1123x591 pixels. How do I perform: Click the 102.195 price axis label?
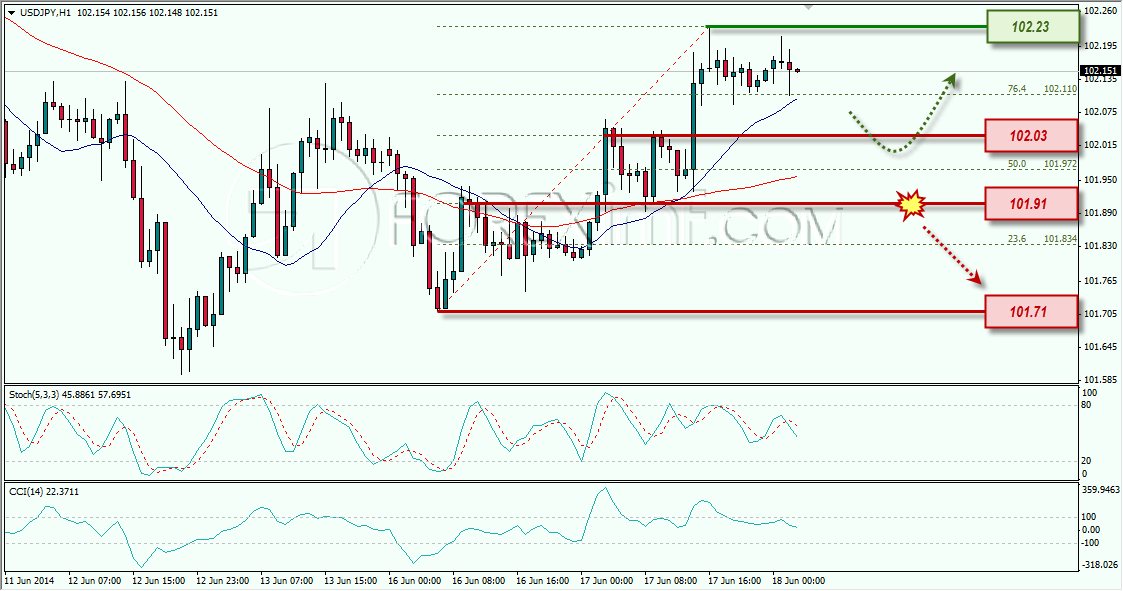pyautogui.click(x=1100, y=46)
